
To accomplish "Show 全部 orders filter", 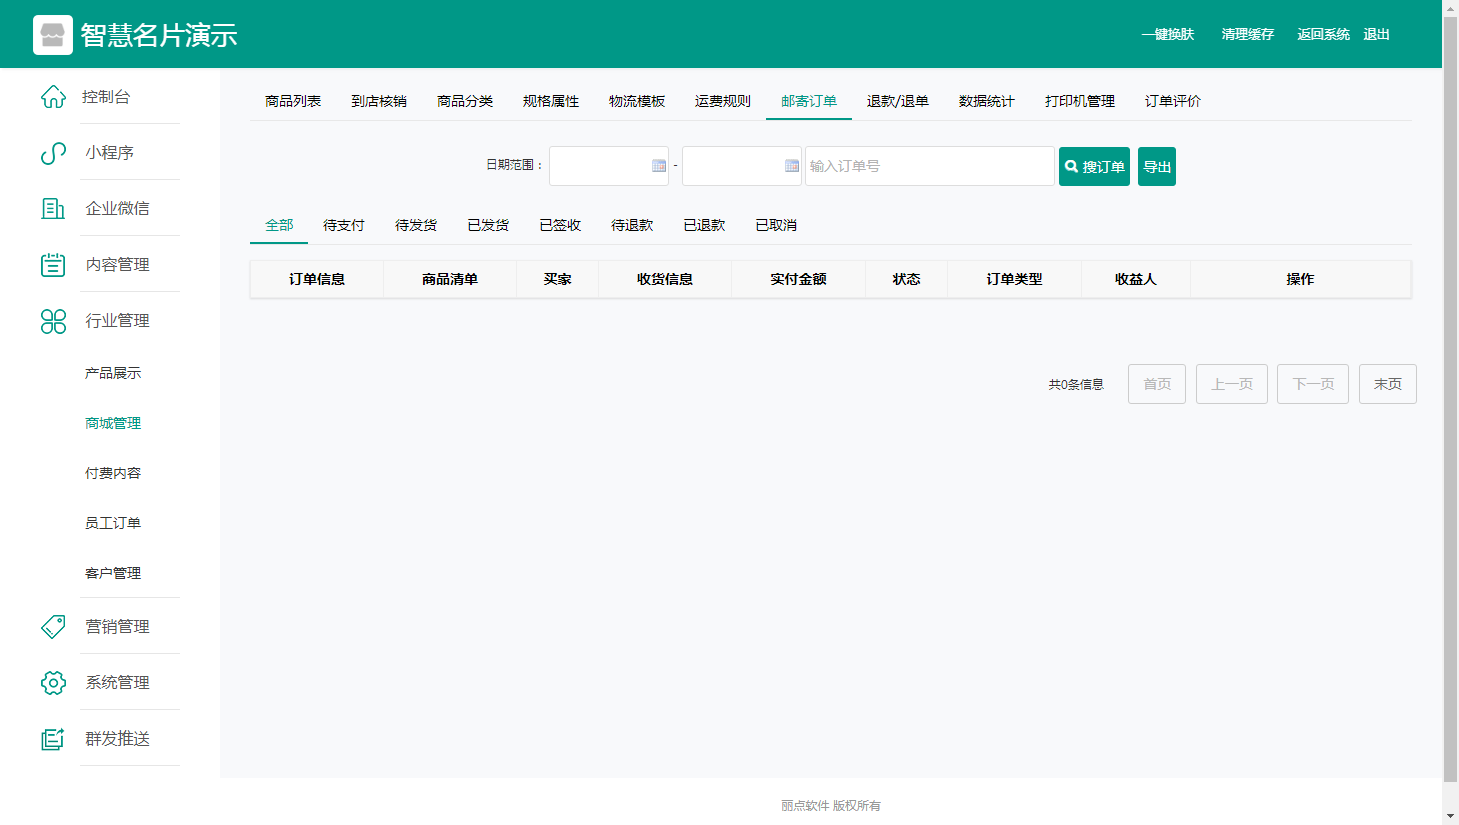I will (x=279, y=225).
